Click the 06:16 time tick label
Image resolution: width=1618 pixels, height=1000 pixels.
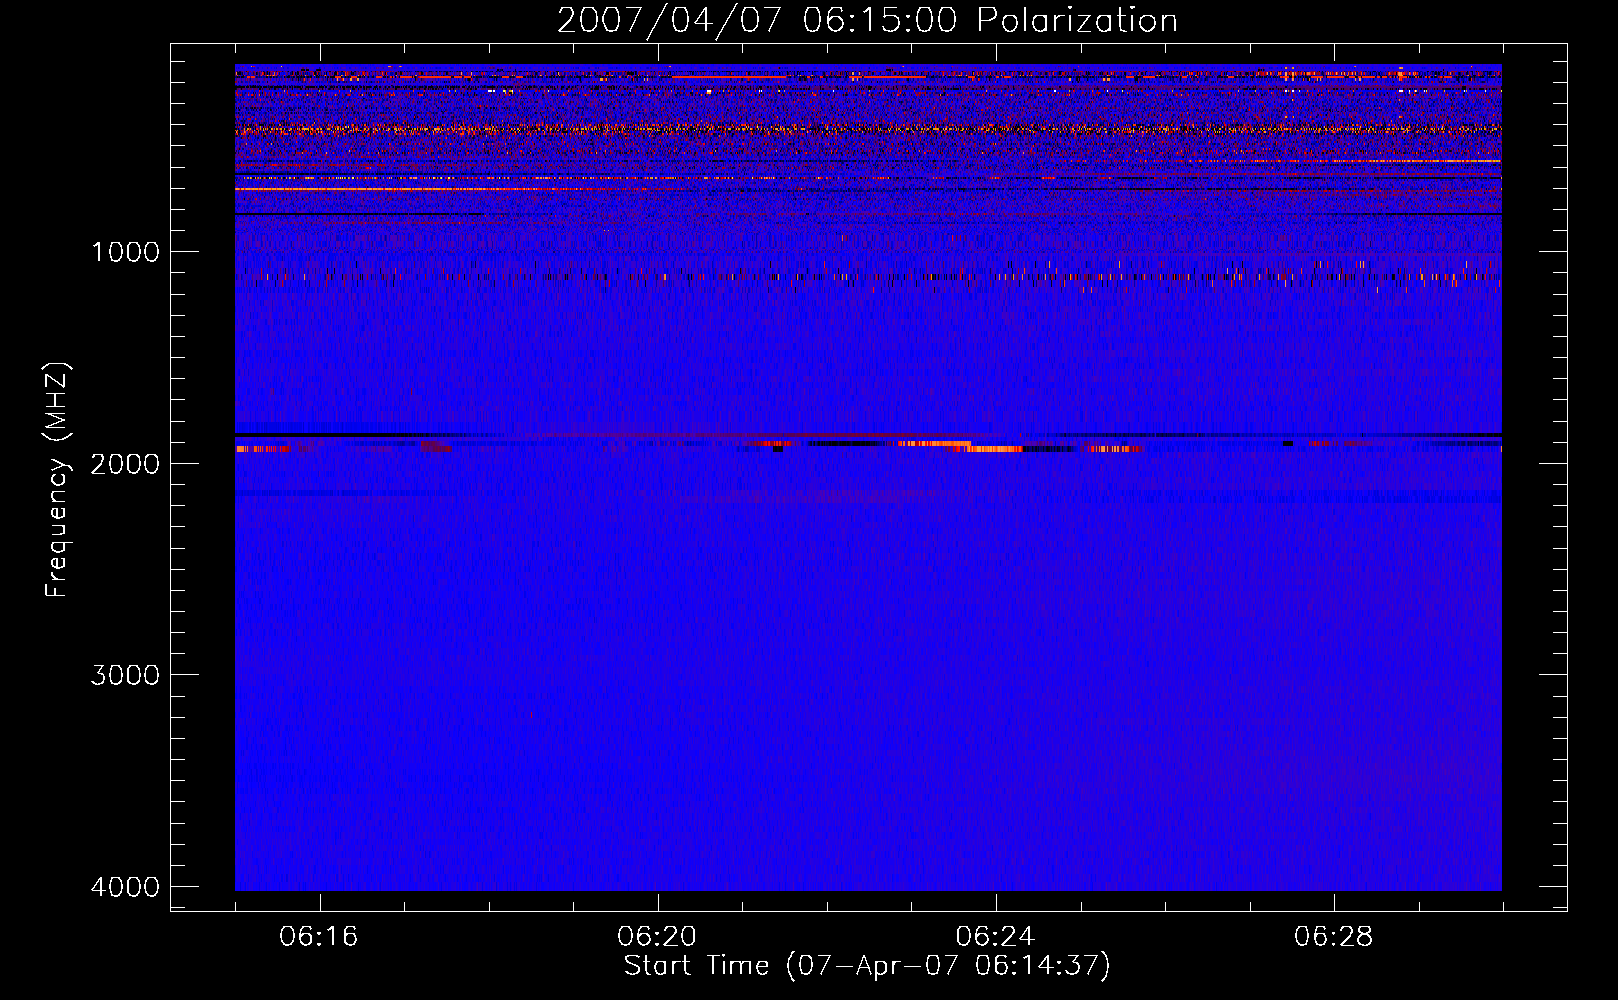click(319, 937)
